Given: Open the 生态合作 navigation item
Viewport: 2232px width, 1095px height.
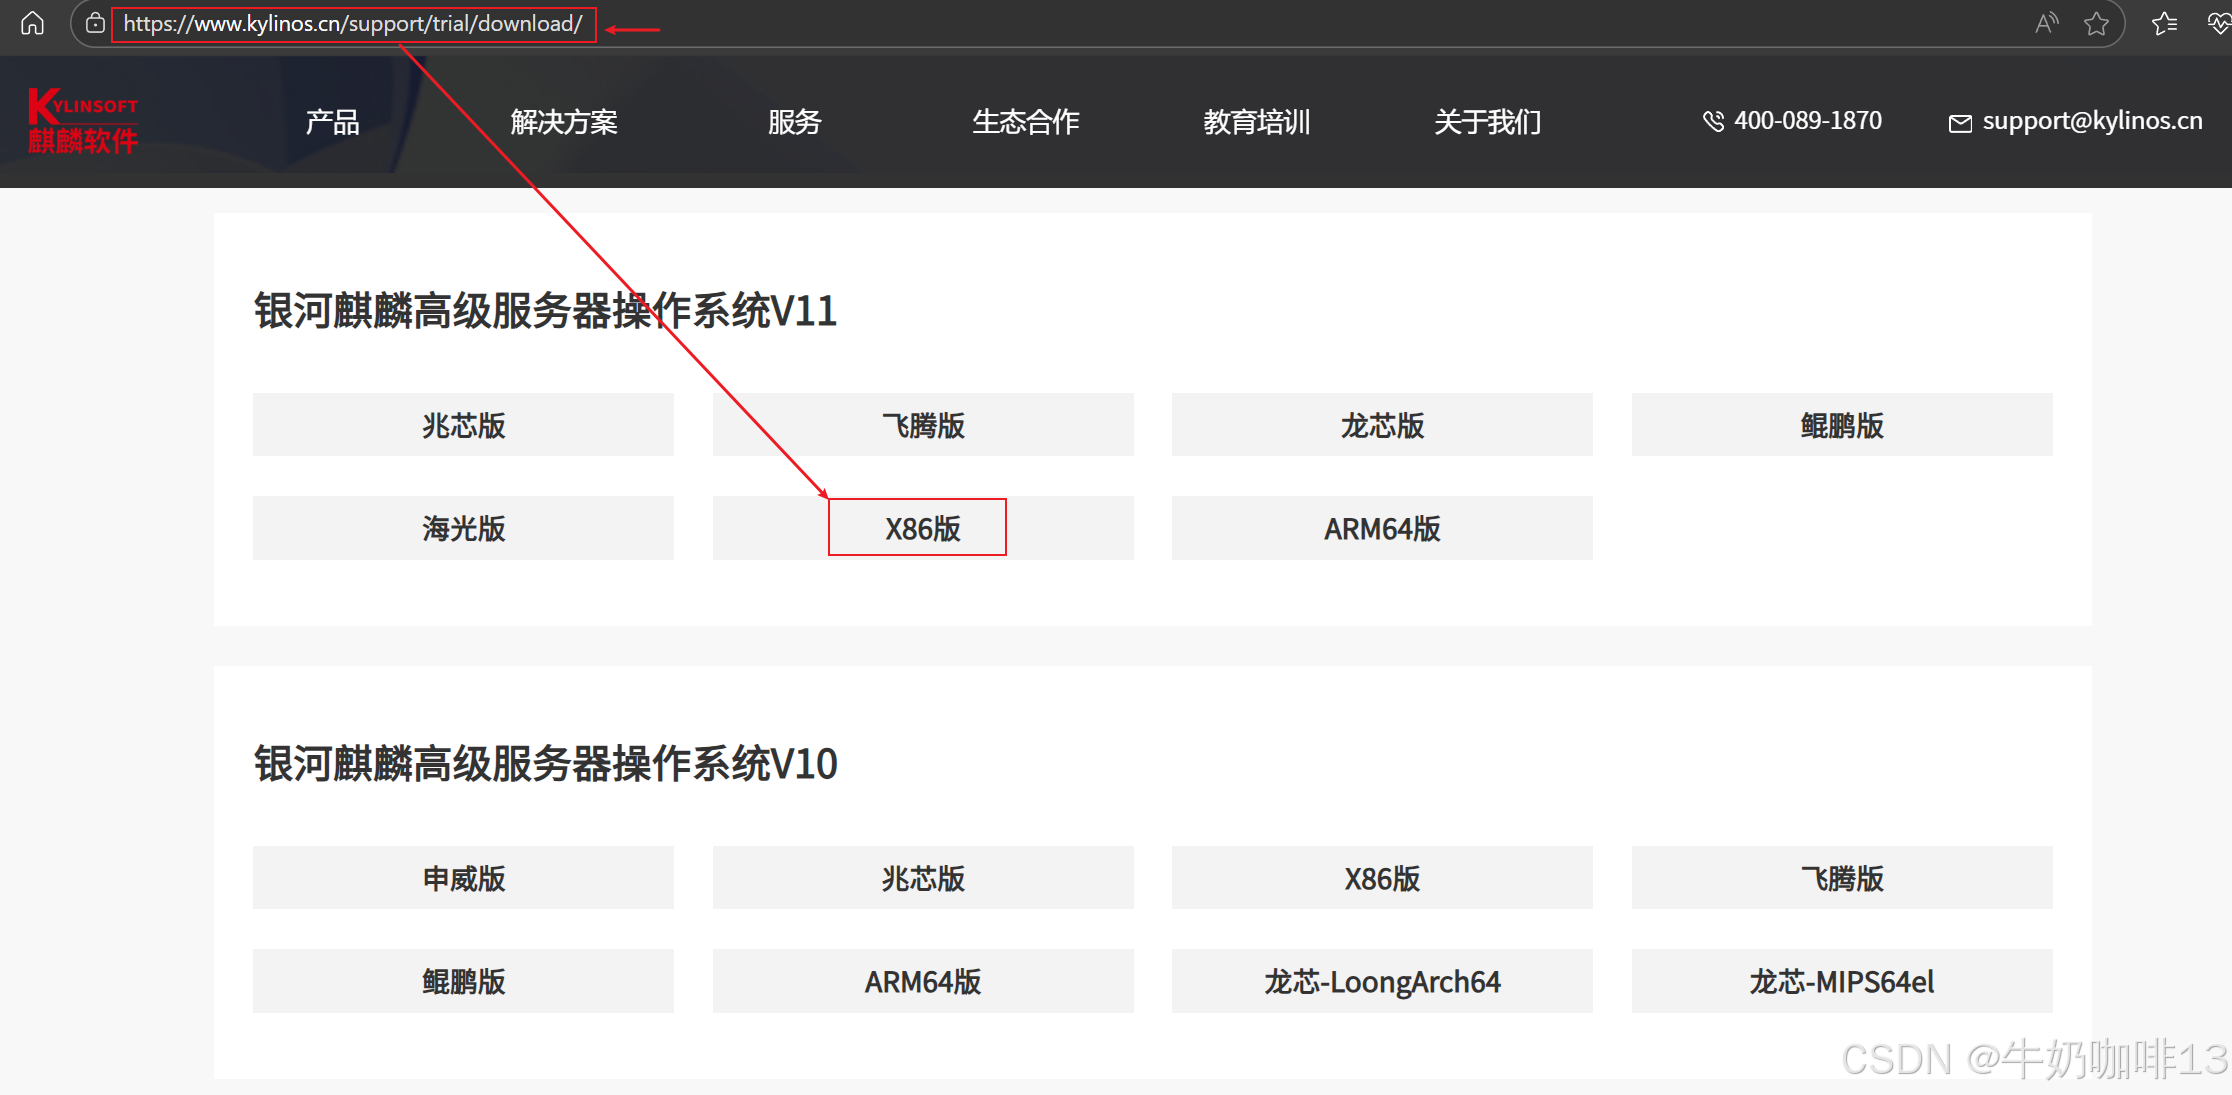Looking at the screenshot, I should 1025,121.
